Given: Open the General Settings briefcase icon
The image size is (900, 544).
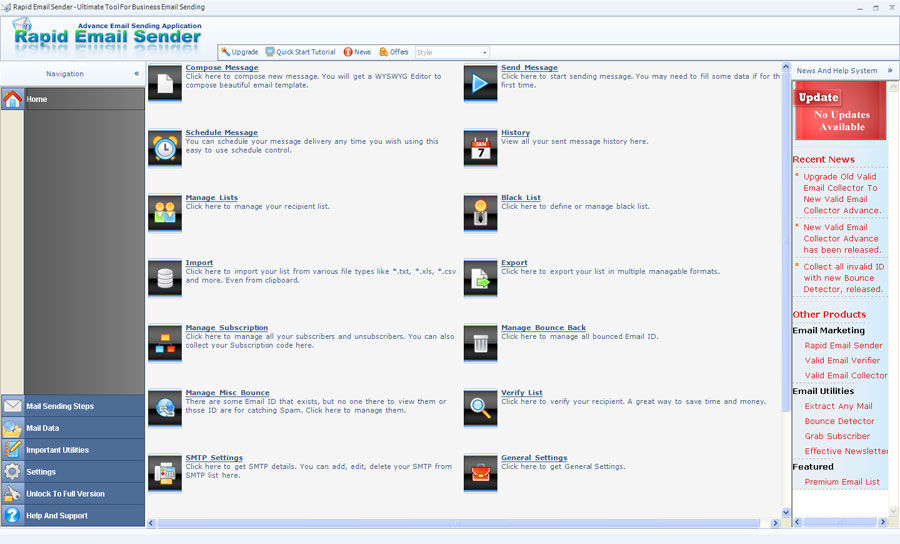Looking at the screenshot, I should (x=480, y=473).
